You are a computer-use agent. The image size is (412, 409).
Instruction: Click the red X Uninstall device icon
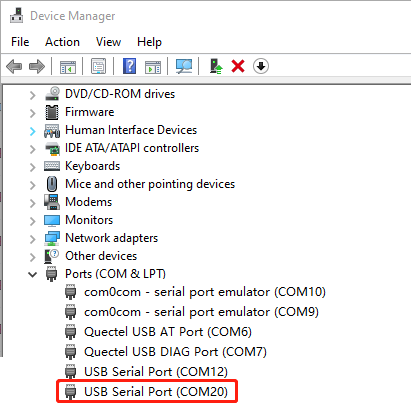(238, 66)
